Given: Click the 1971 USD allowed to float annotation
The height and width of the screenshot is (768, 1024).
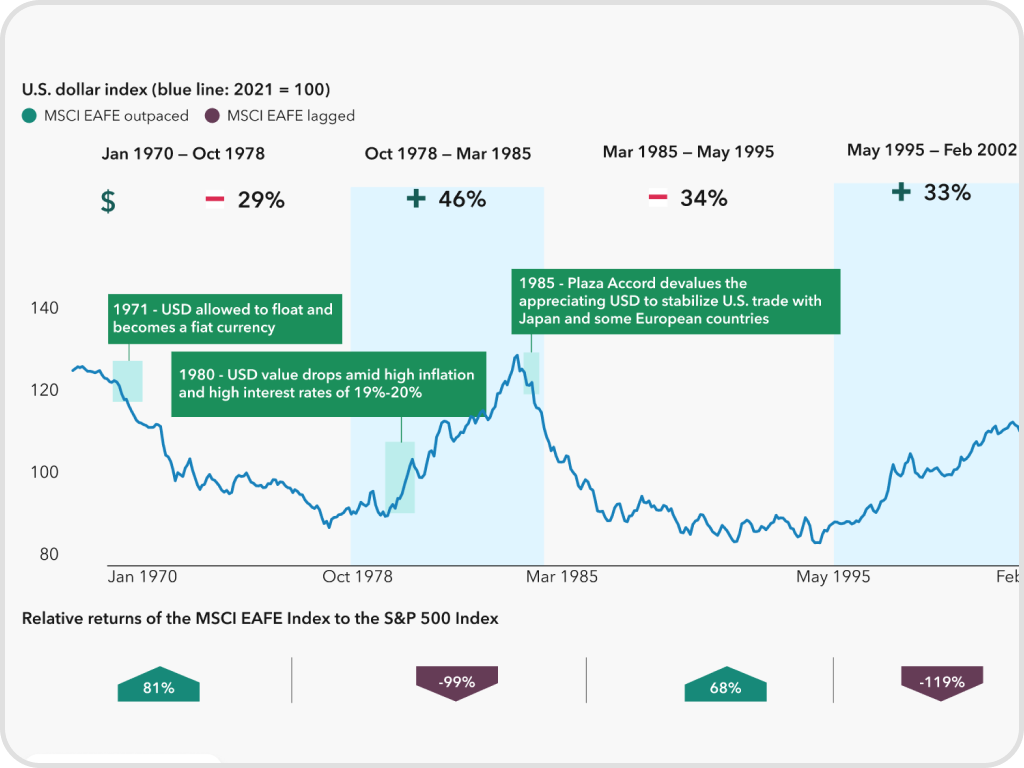Looking at the screenshot, I should pyautogui.click(x=224, y=318).
